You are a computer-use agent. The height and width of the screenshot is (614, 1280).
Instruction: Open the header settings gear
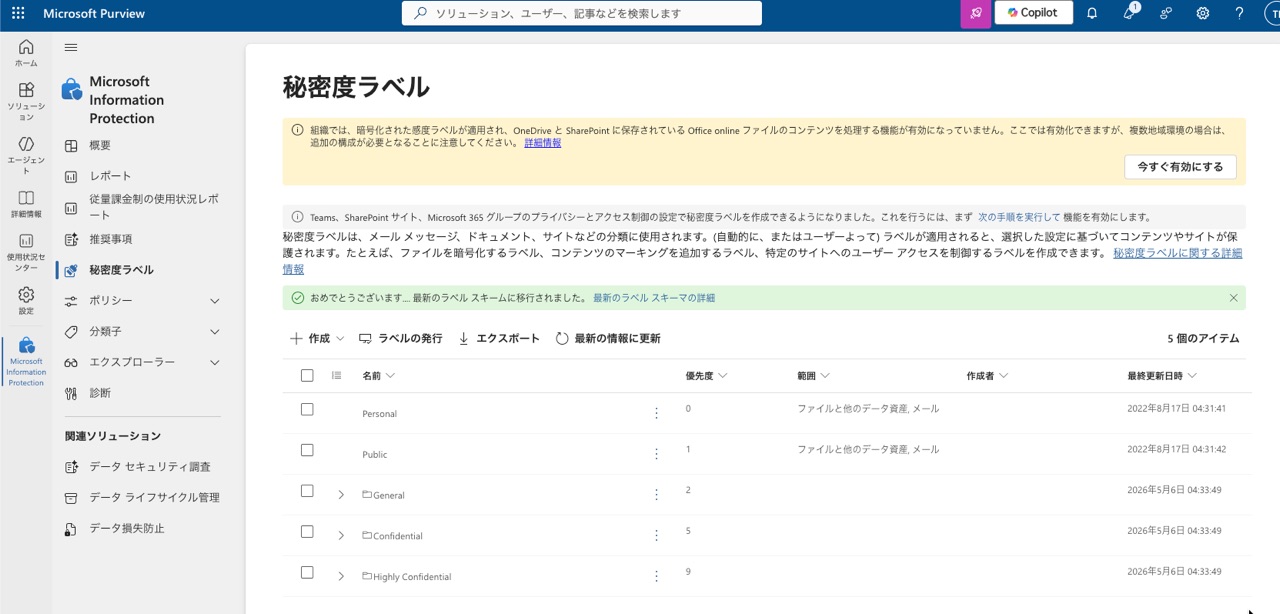[x=1203, y=13]
